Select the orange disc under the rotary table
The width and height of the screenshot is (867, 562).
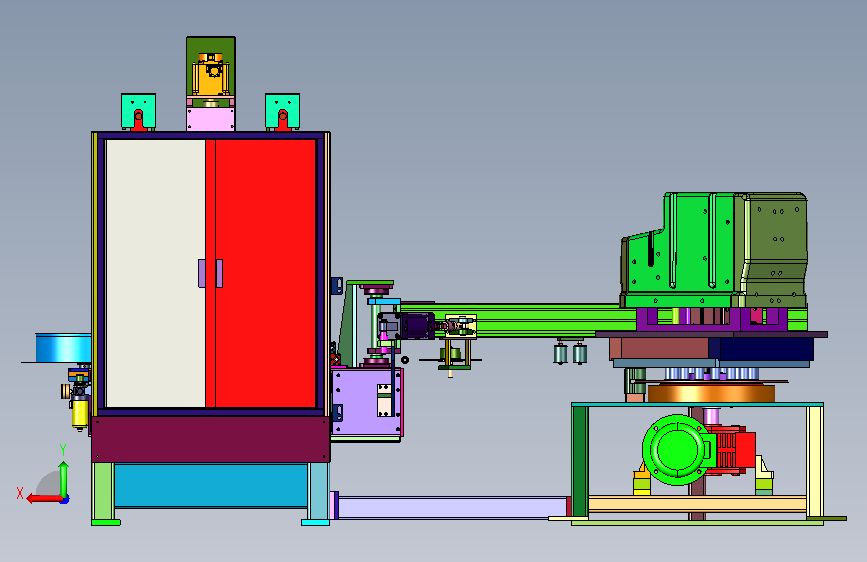tap(711, 393)
